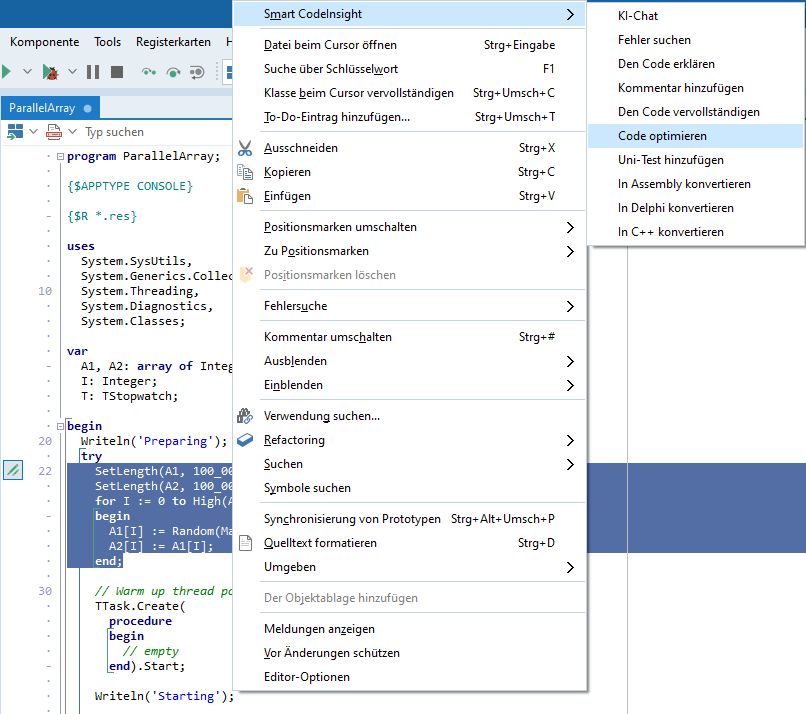Collapse the begin block fold marker

60,426
